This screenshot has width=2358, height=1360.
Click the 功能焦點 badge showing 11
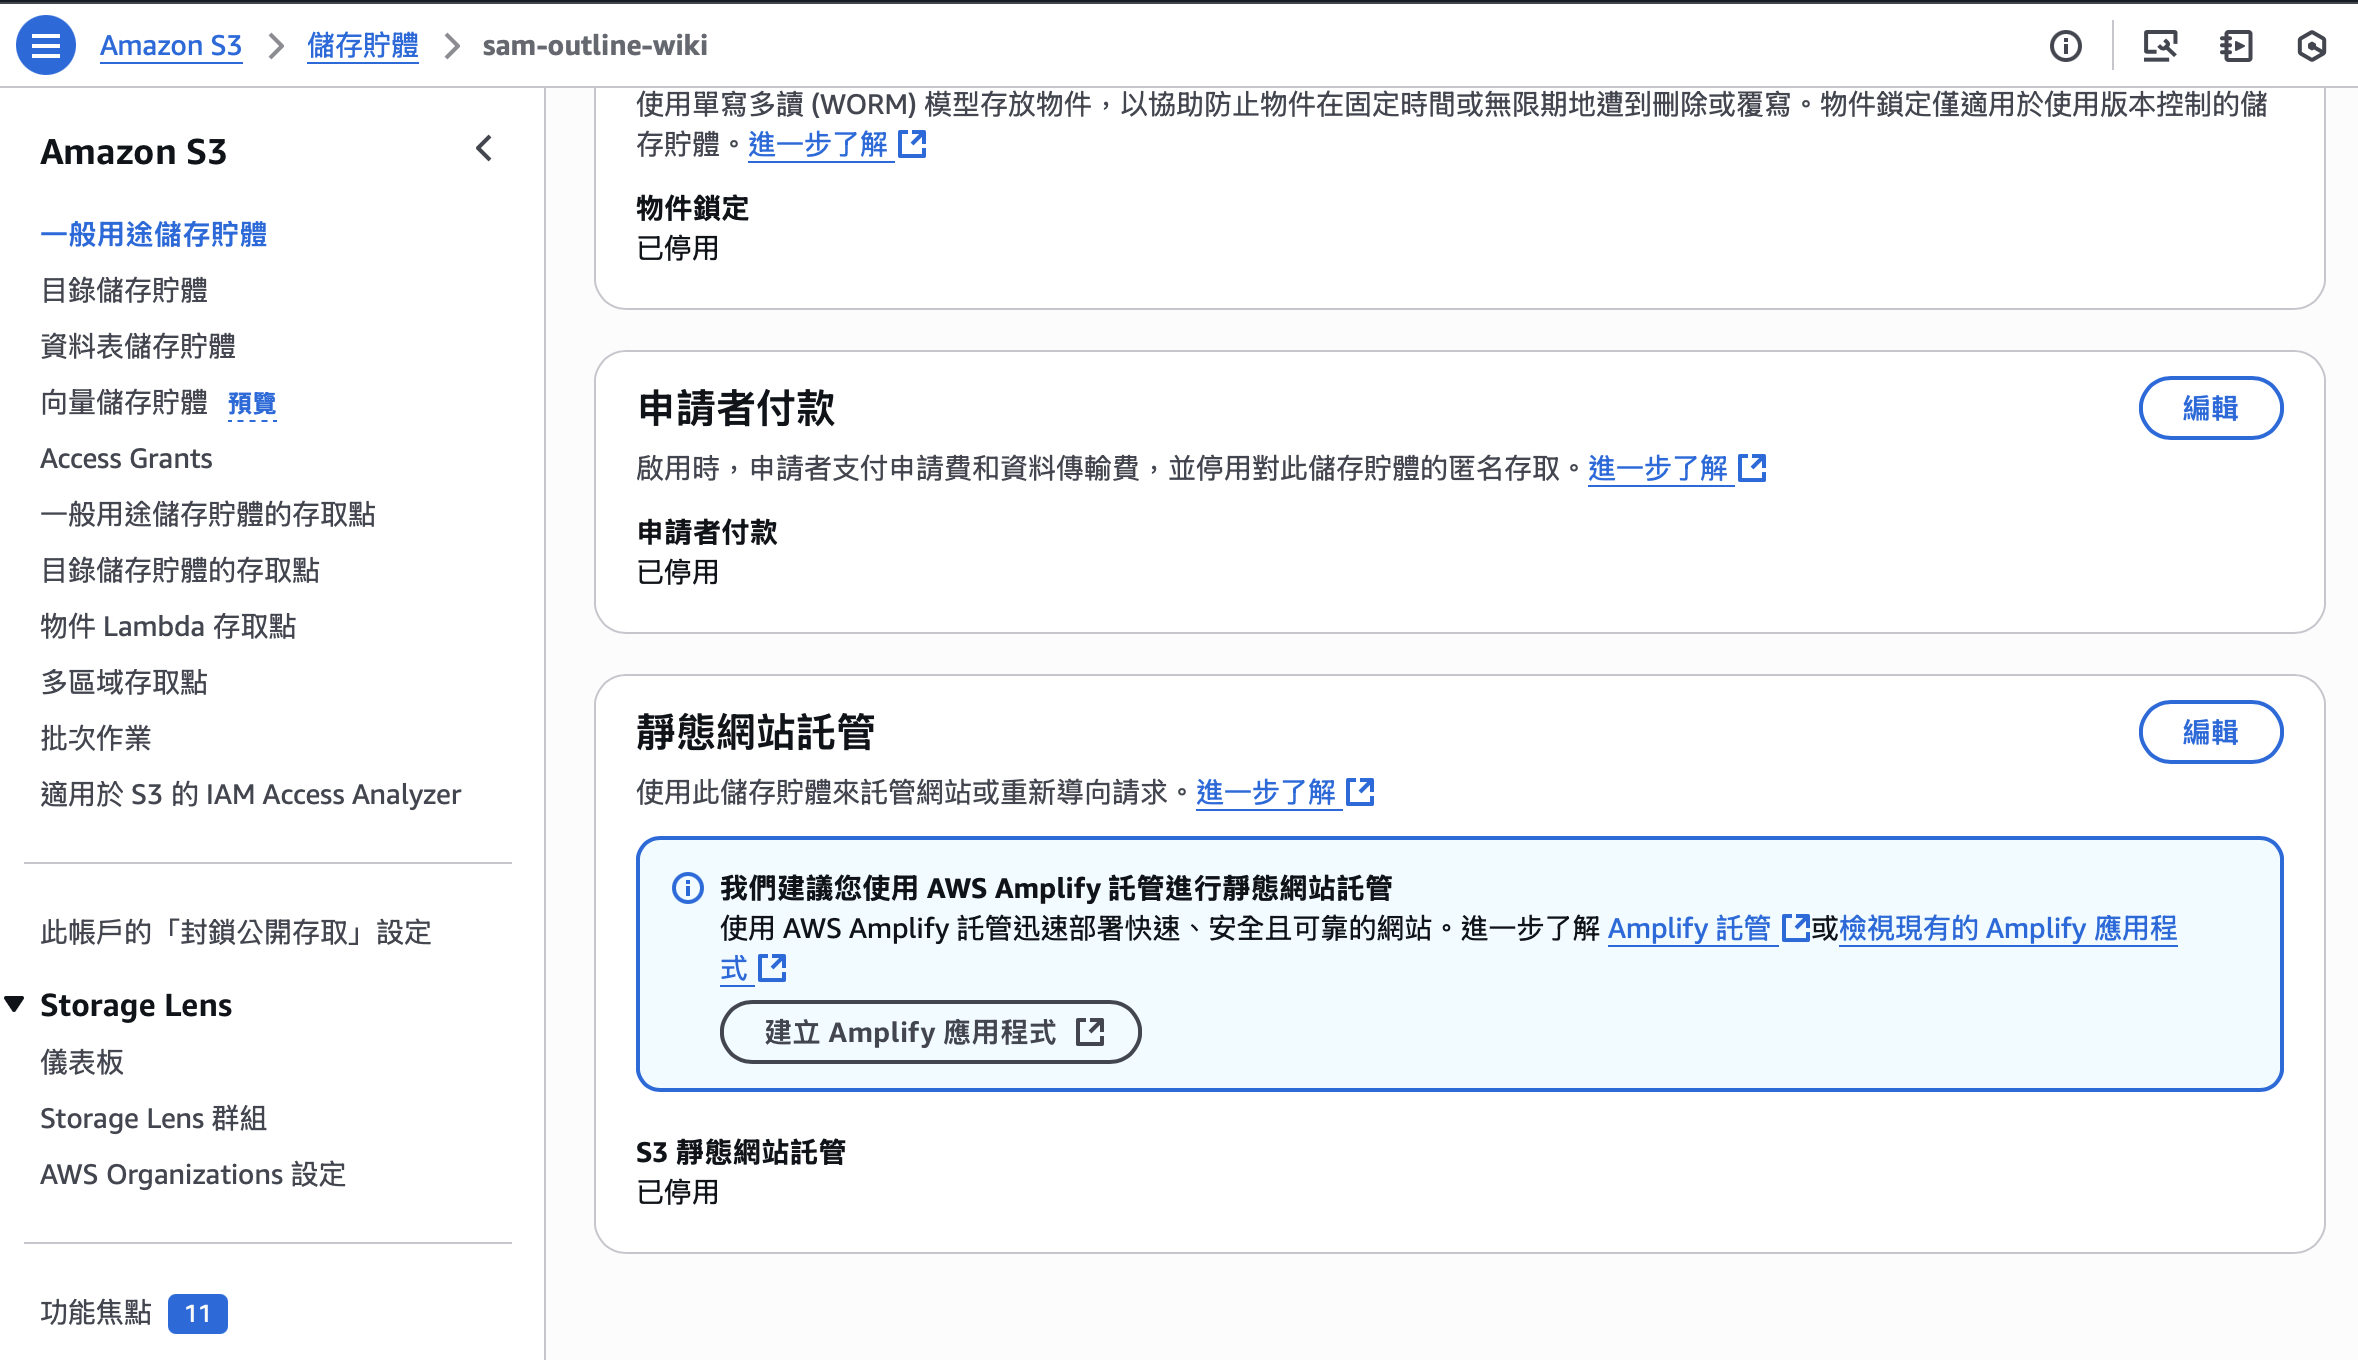(x=197, y=1313)
